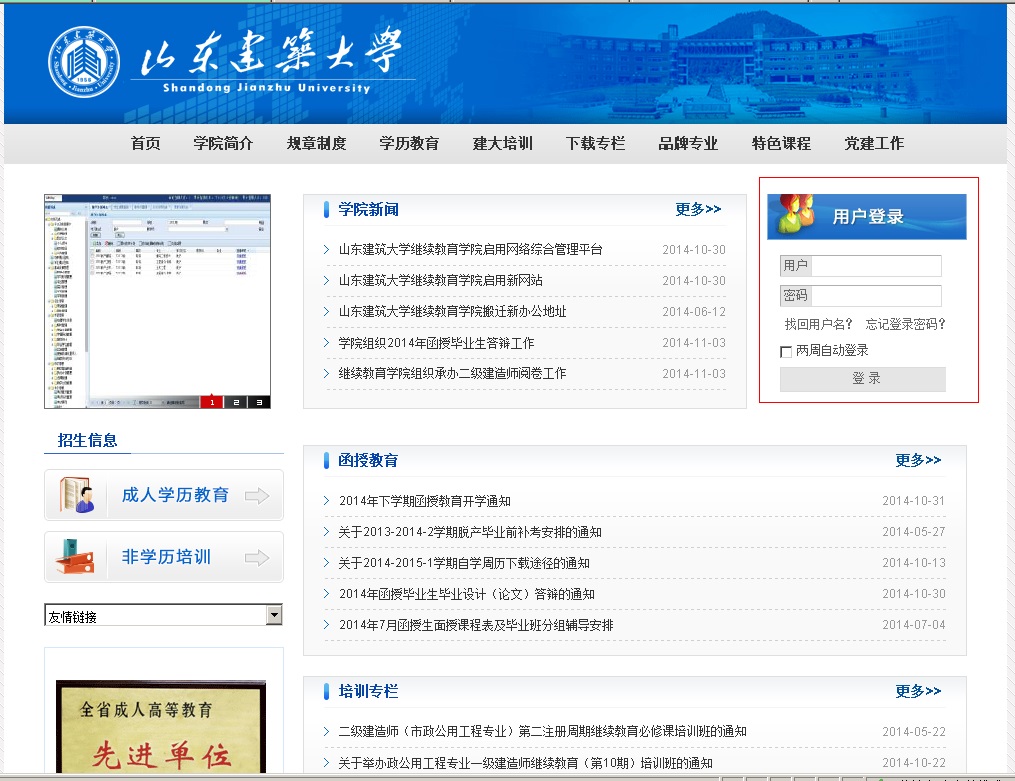1015x781 pixels.
Task: Click the 用户 username input field
Action: tap(876, 266)
